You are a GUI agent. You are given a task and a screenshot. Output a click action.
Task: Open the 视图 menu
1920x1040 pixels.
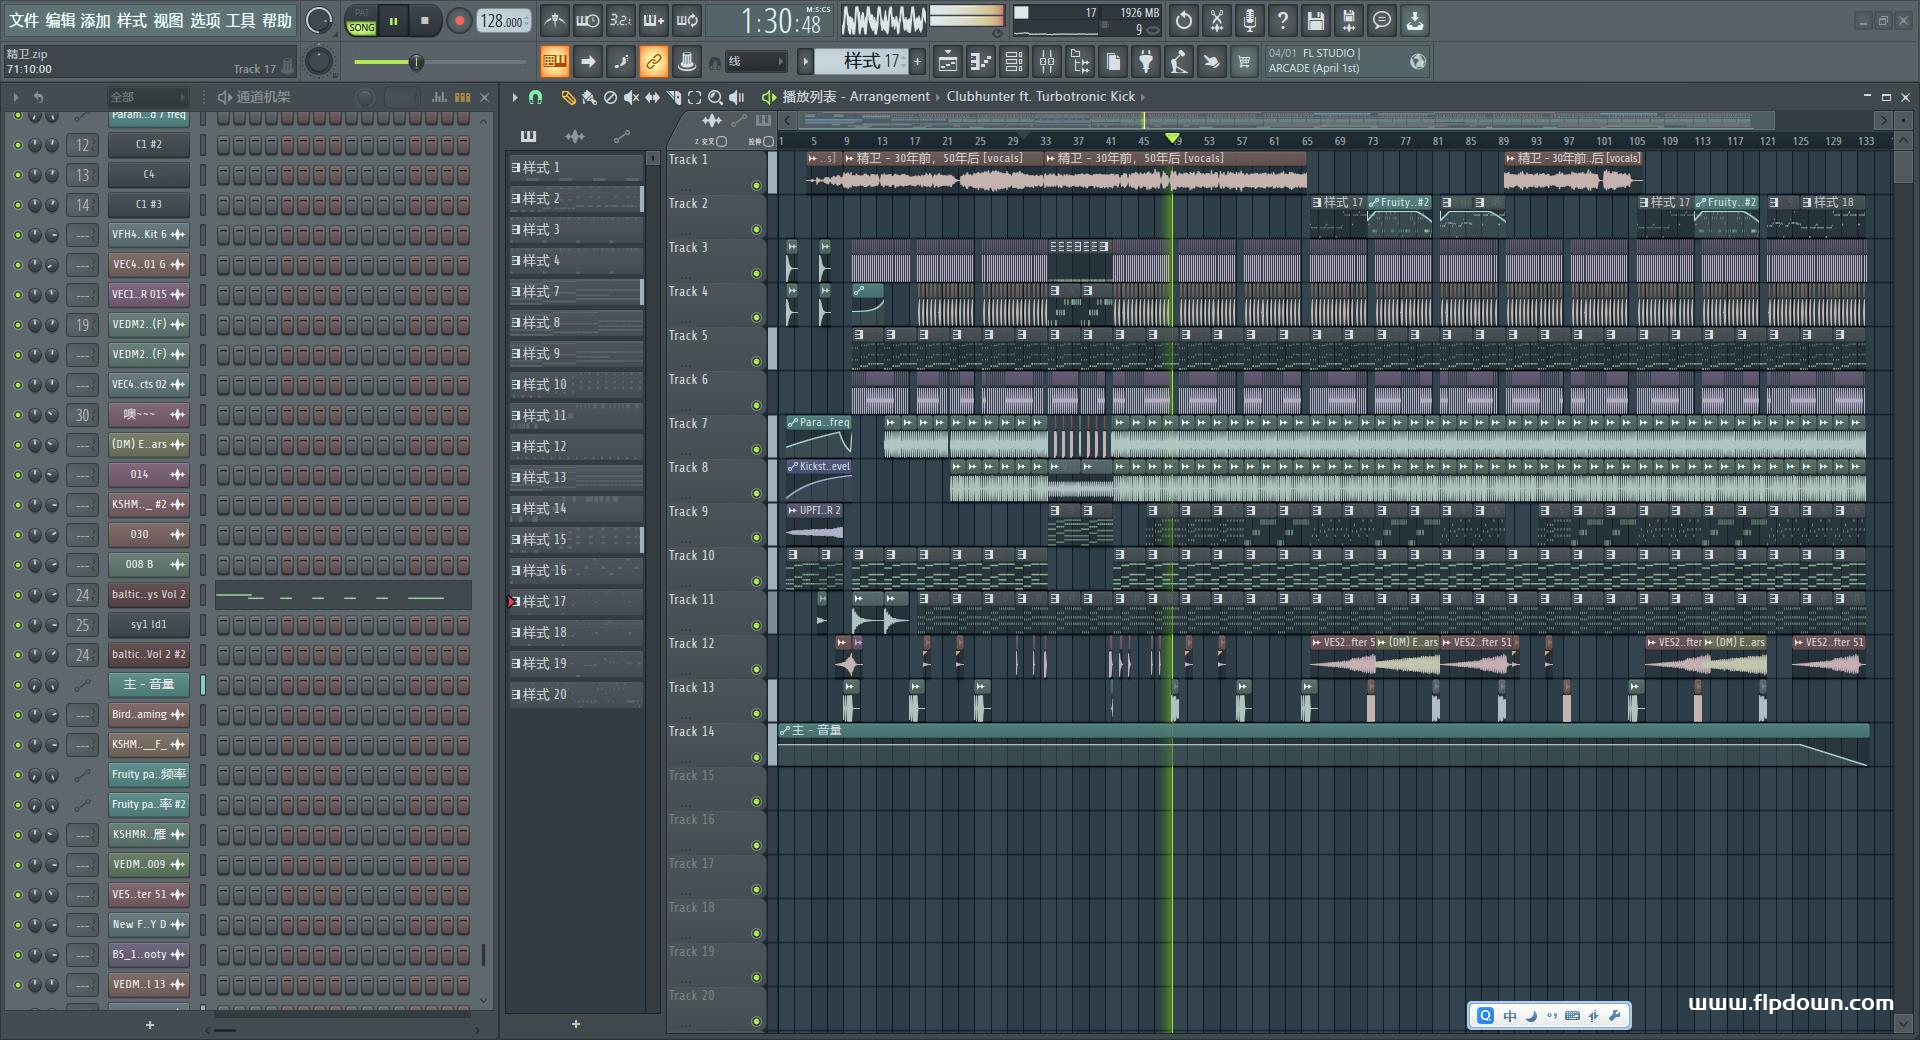coord(168,20)
